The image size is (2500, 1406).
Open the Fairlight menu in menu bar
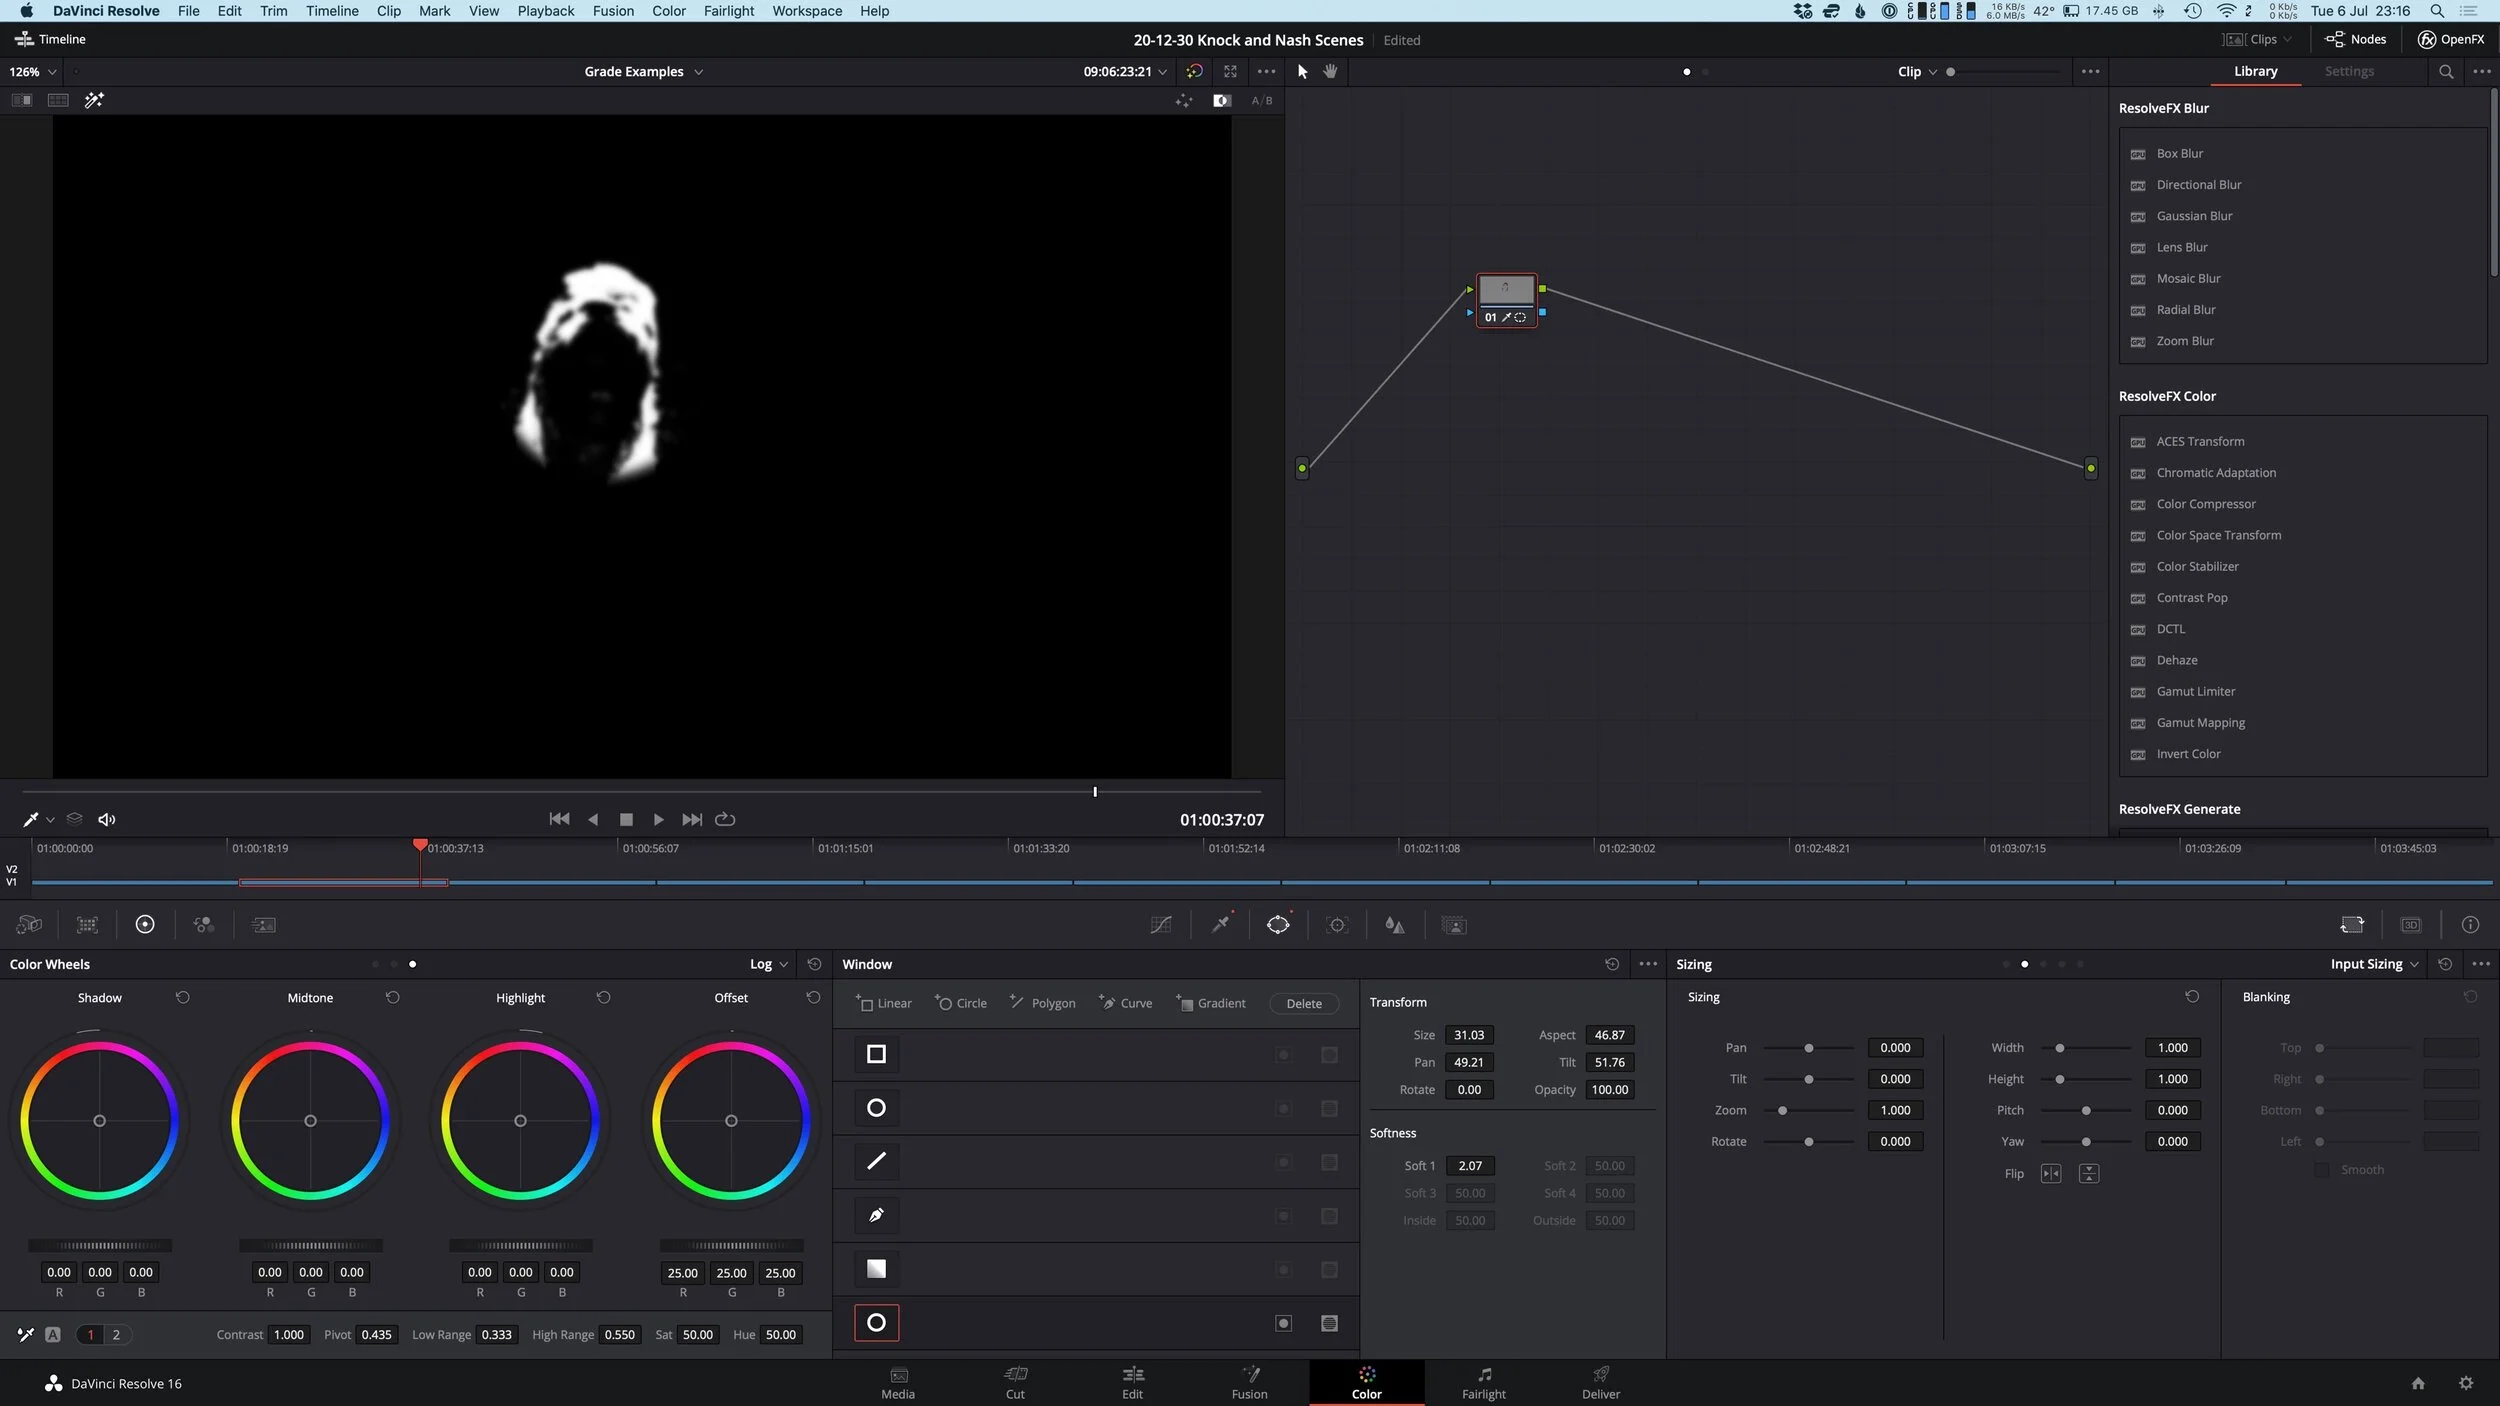pos(728,11)
